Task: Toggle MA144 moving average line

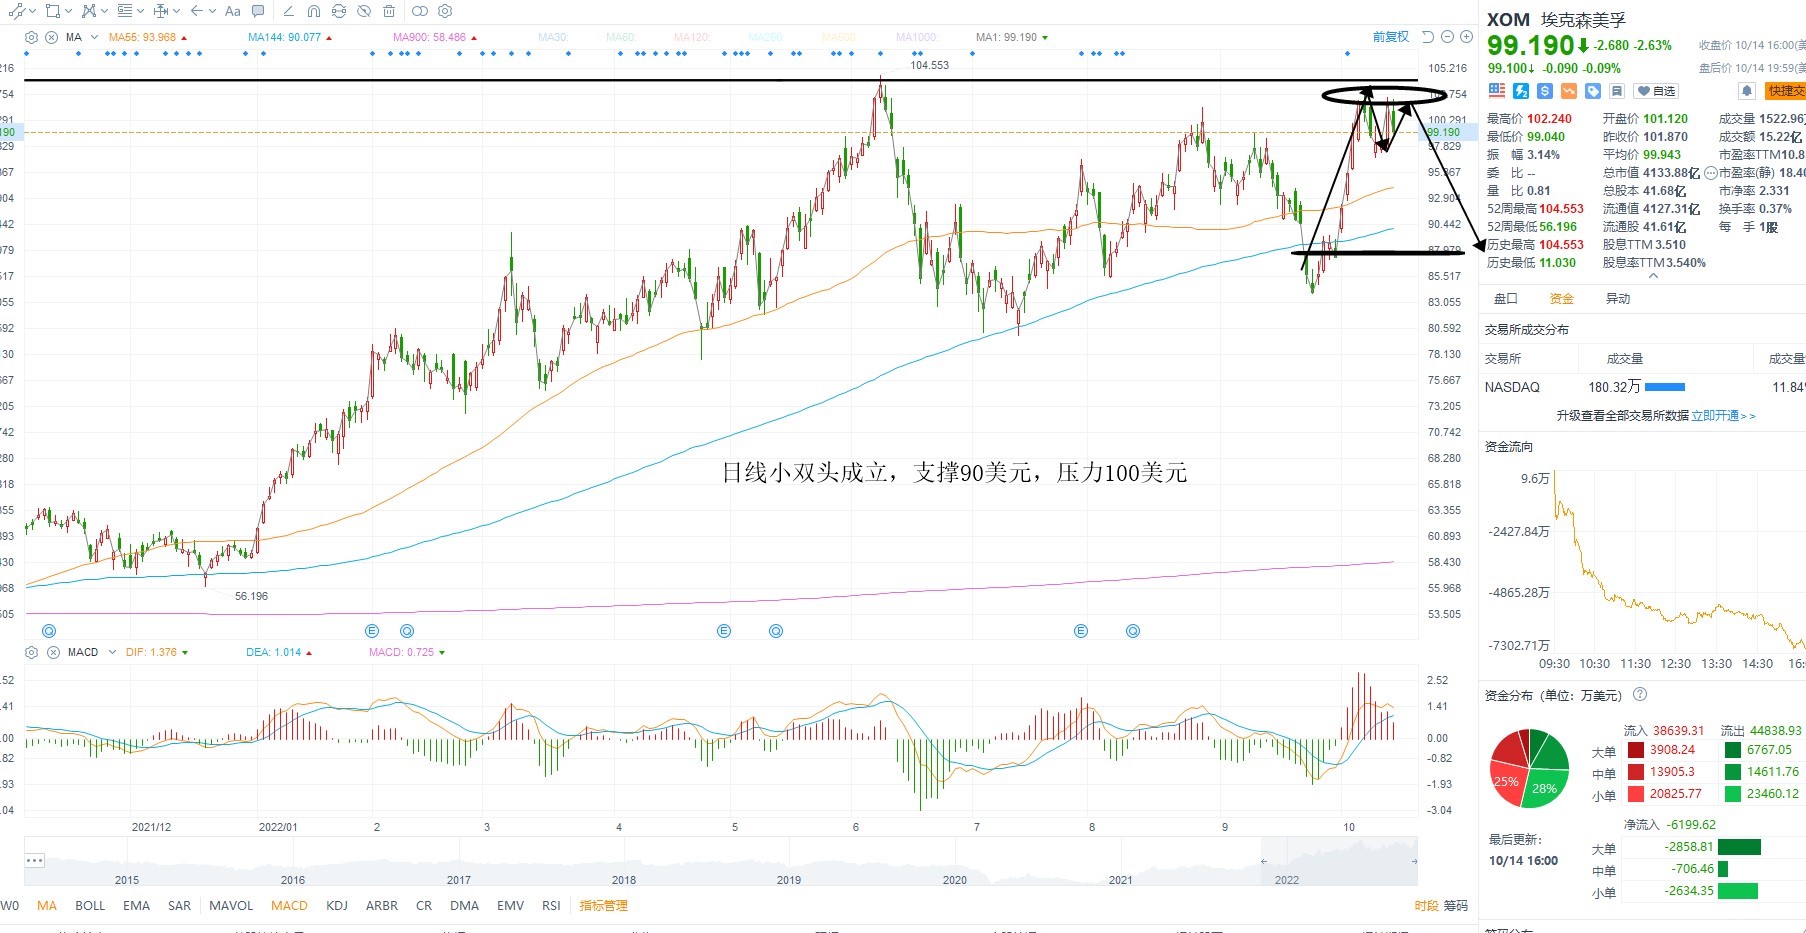Action: click(284, 37)
